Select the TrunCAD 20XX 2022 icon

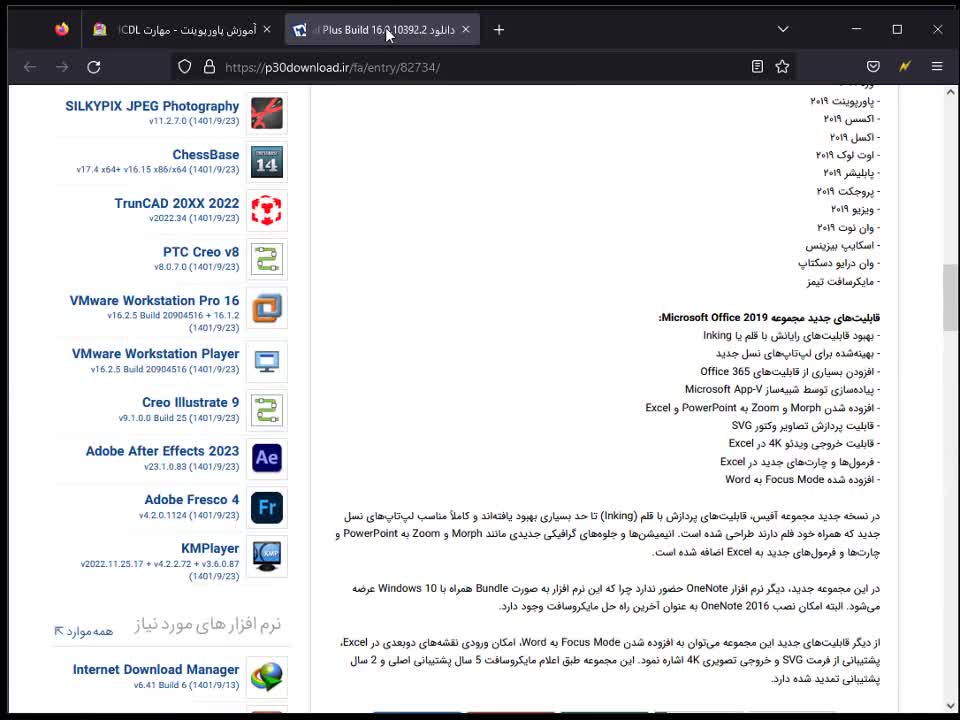click(x=266, y=211)
